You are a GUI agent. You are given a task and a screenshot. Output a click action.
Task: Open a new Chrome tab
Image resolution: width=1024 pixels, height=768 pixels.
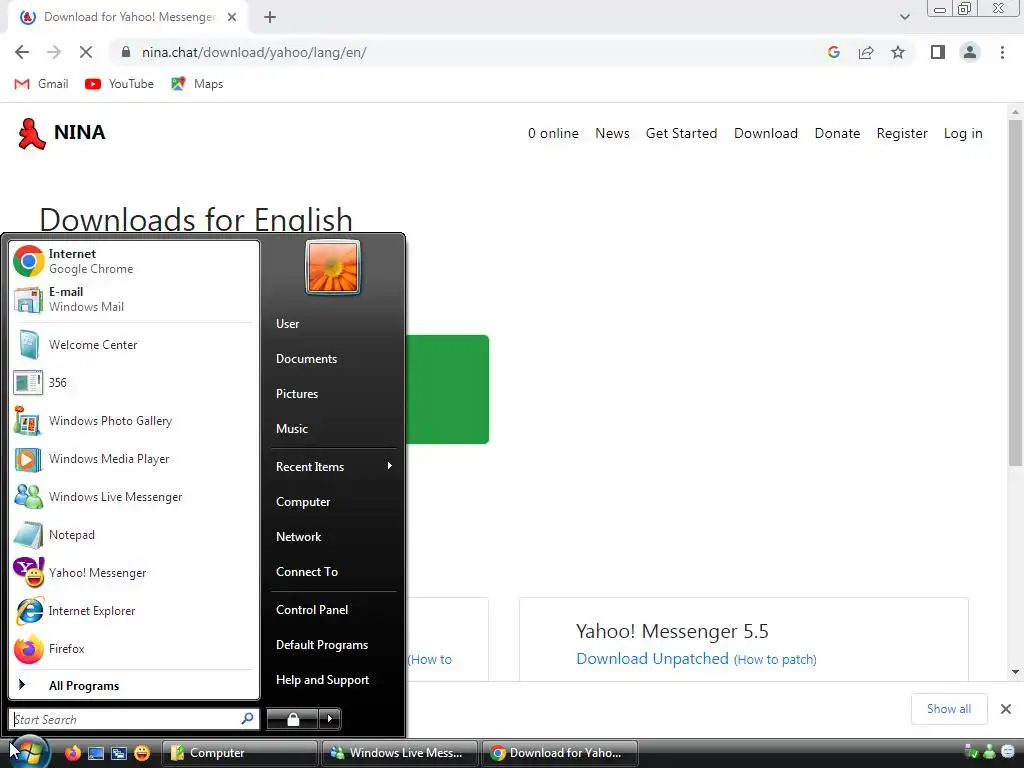pyautogui.click(x=270, y=17)
